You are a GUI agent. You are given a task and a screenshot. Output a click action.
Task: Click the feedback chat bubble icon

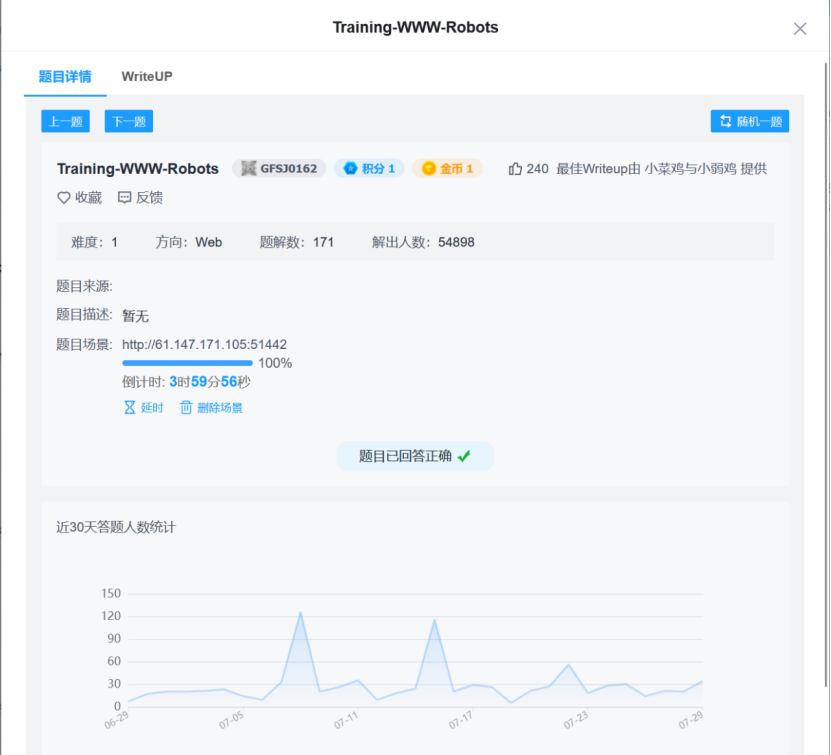125,198
